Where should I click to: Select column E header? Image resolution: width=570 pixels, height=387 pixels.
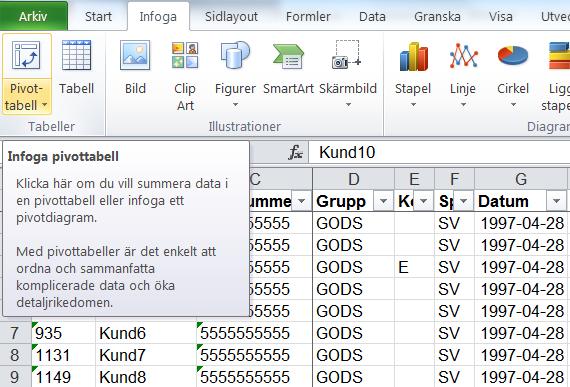415,179
